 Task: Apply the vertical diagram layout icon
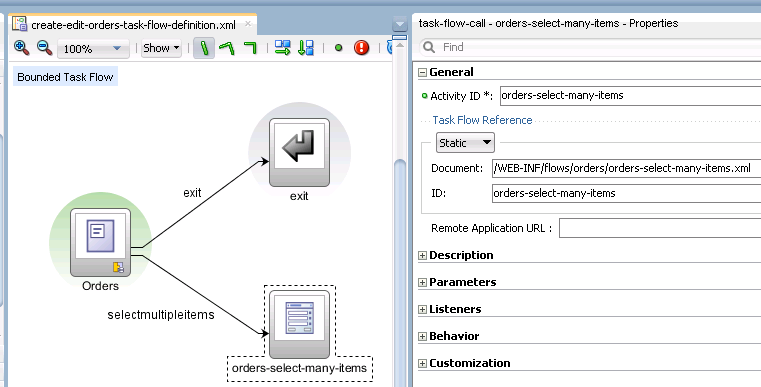point(306,48)
